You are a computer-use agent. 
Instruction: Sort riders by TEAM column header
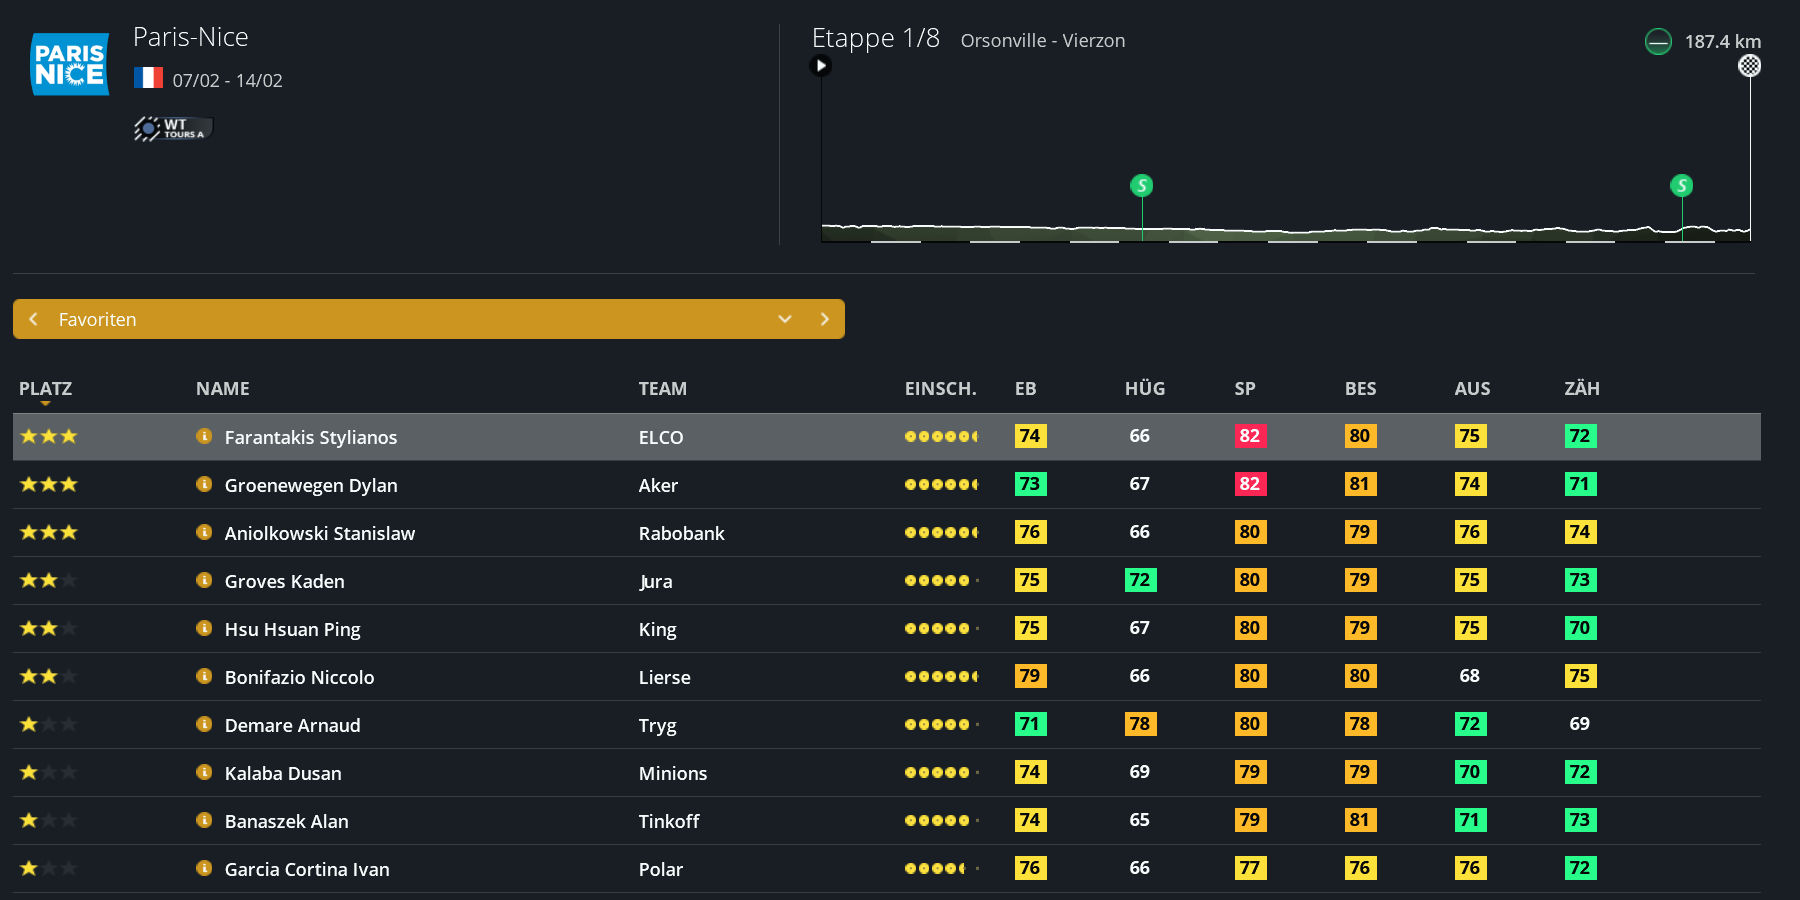pos(662,389)
